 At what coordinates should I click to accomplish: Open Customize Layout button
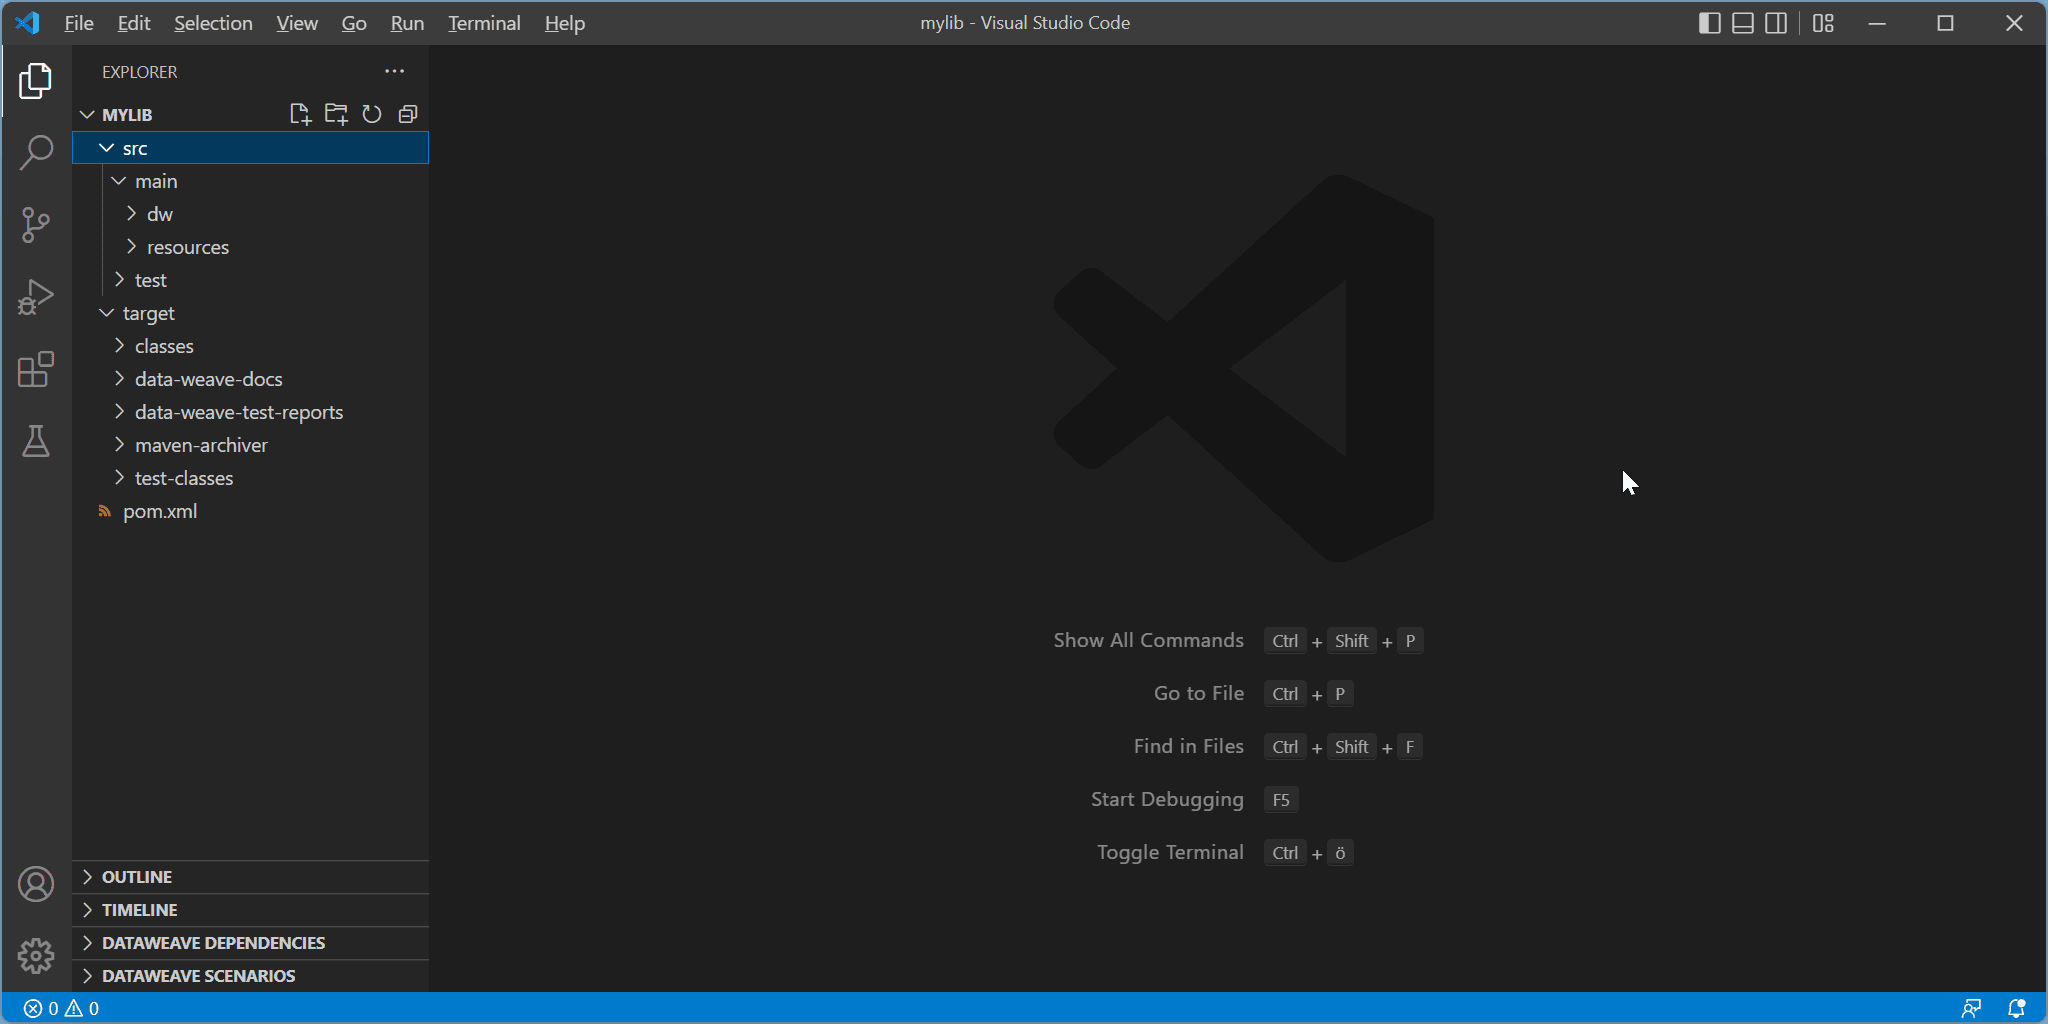coord(1823,23)
